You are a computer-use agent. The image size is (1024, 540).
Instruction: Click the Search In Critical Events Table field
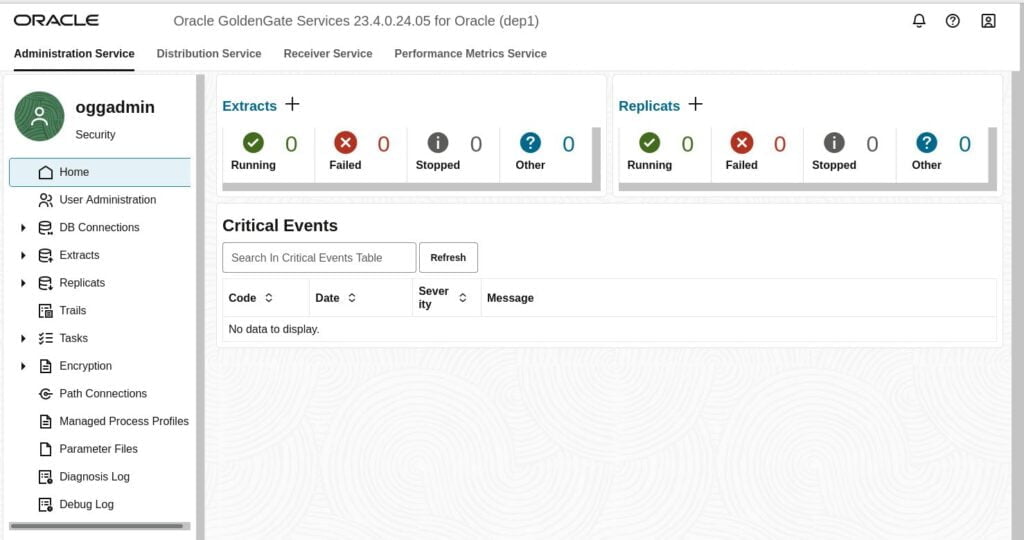[319, 257]
